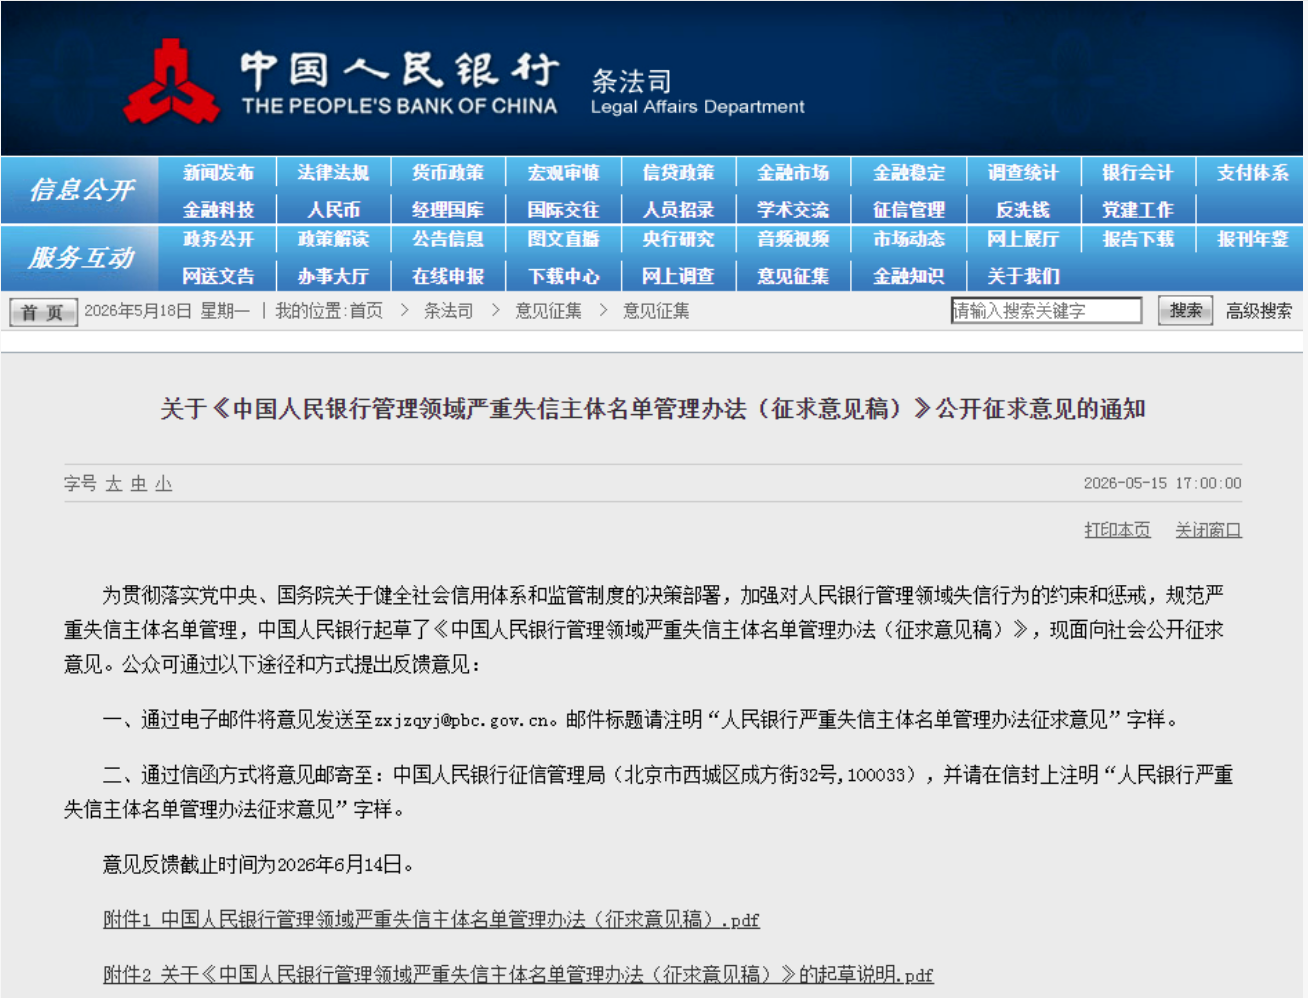Click the 服务互动 section header
The image size is (1308, 998).
coord(81,257)
